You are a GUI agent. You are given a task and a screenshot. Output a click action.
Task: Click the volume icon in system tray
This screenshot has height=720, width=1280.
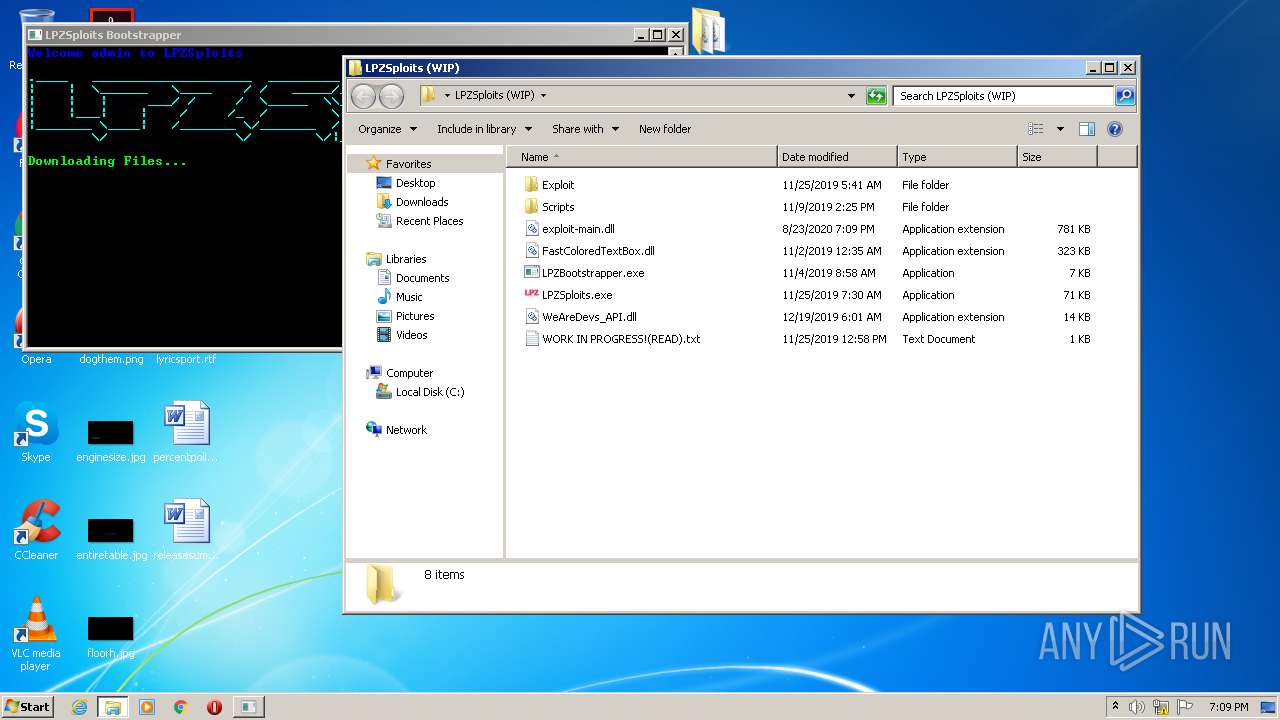pyautogui.click(x=1137, y=707)
